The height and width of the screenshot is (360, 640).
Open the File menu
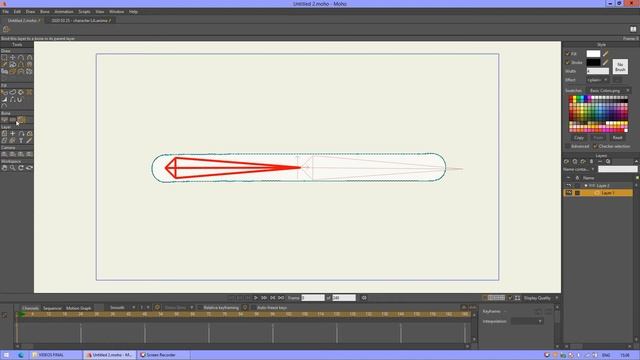(5, 12)
